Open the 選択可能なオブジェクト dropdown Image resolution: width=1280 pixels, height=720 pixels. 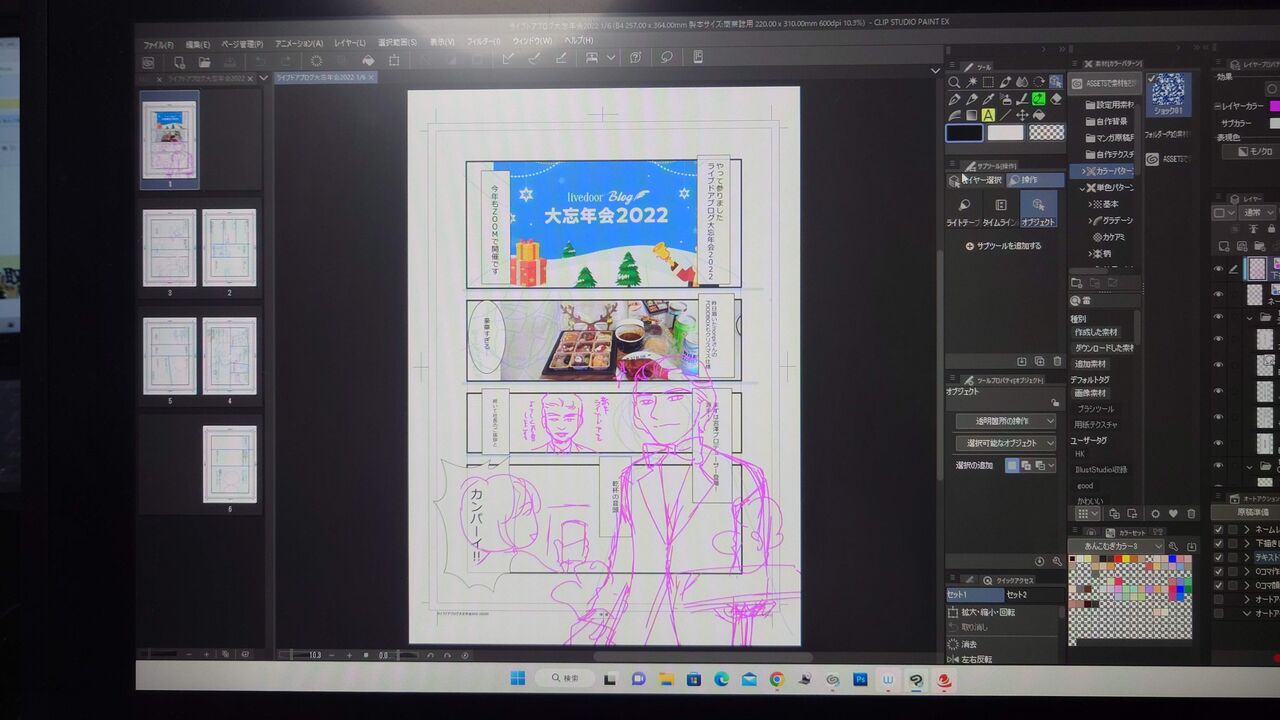click(x=1005, y=443)
